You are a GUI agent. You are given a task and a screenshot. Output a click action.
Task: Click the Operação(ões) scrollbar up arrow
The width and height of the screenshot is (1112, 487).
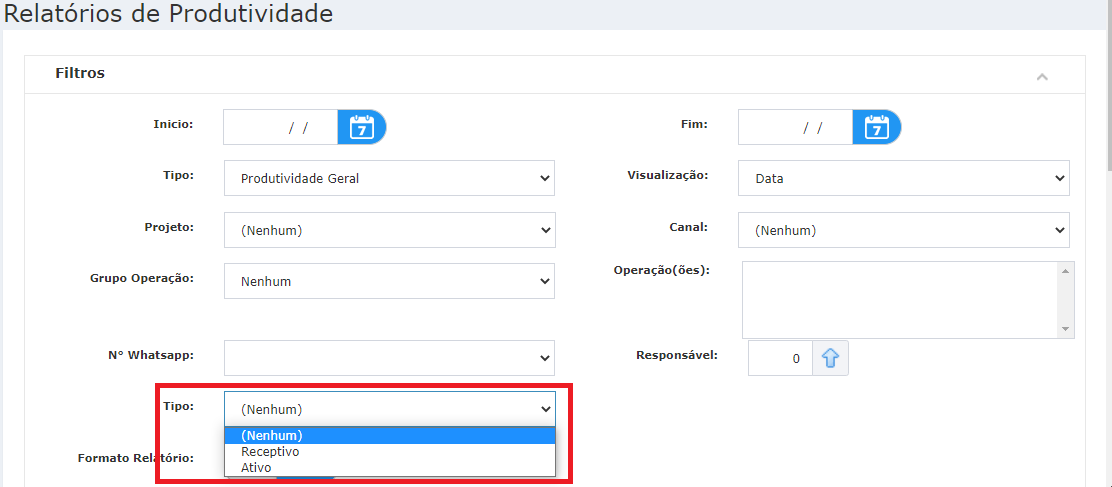tap(1065, 270)
